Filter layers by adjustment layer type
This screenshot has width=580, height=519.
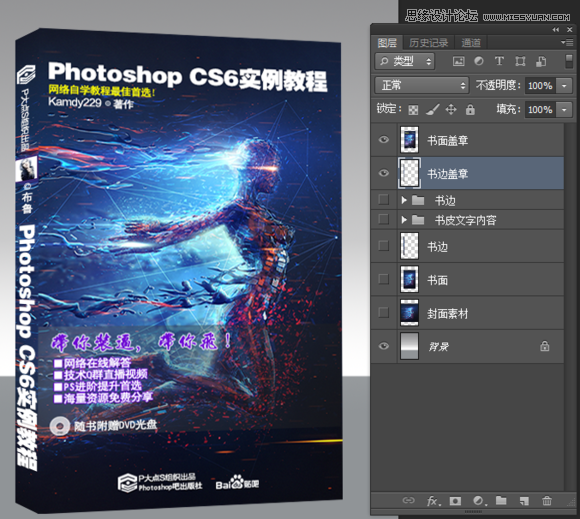479,61
